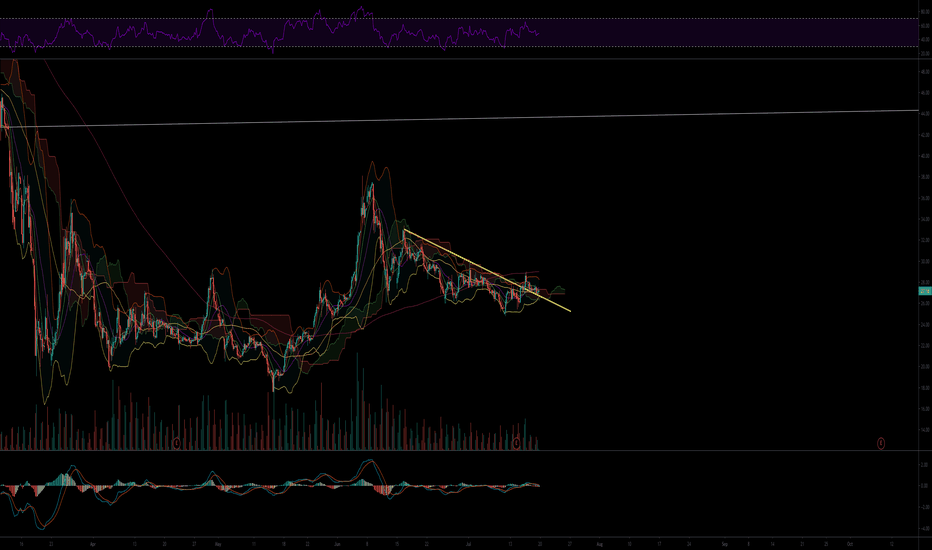Click the late-April earnings marker

coord(176,443)
